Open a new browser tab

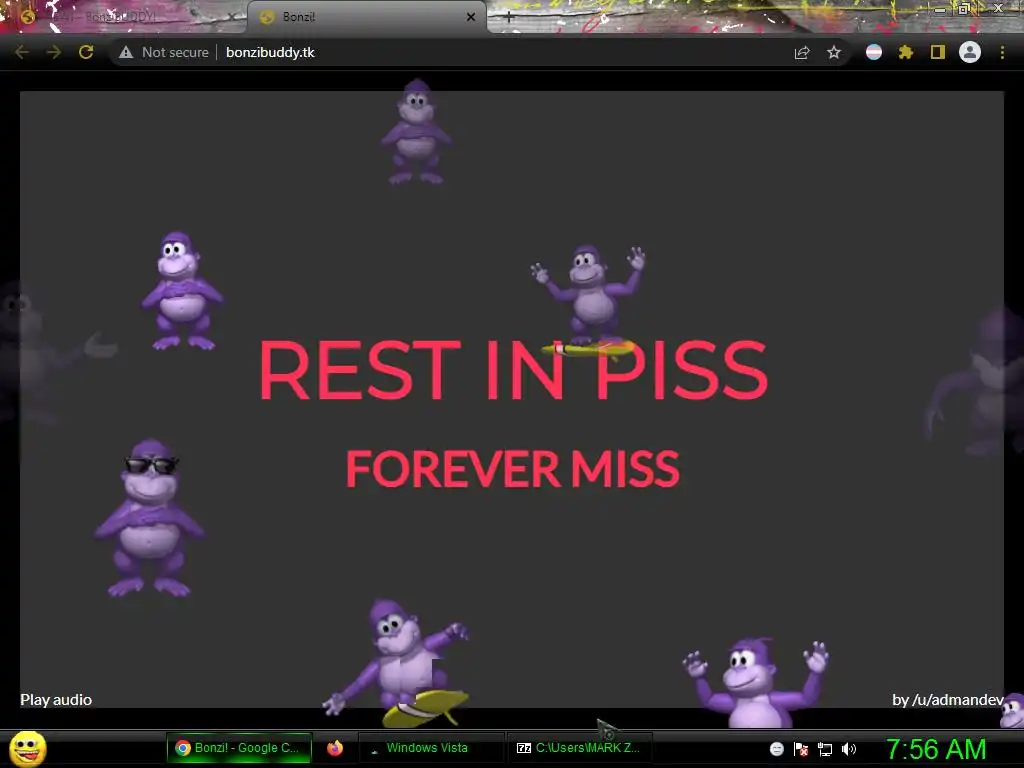[509, 17]
